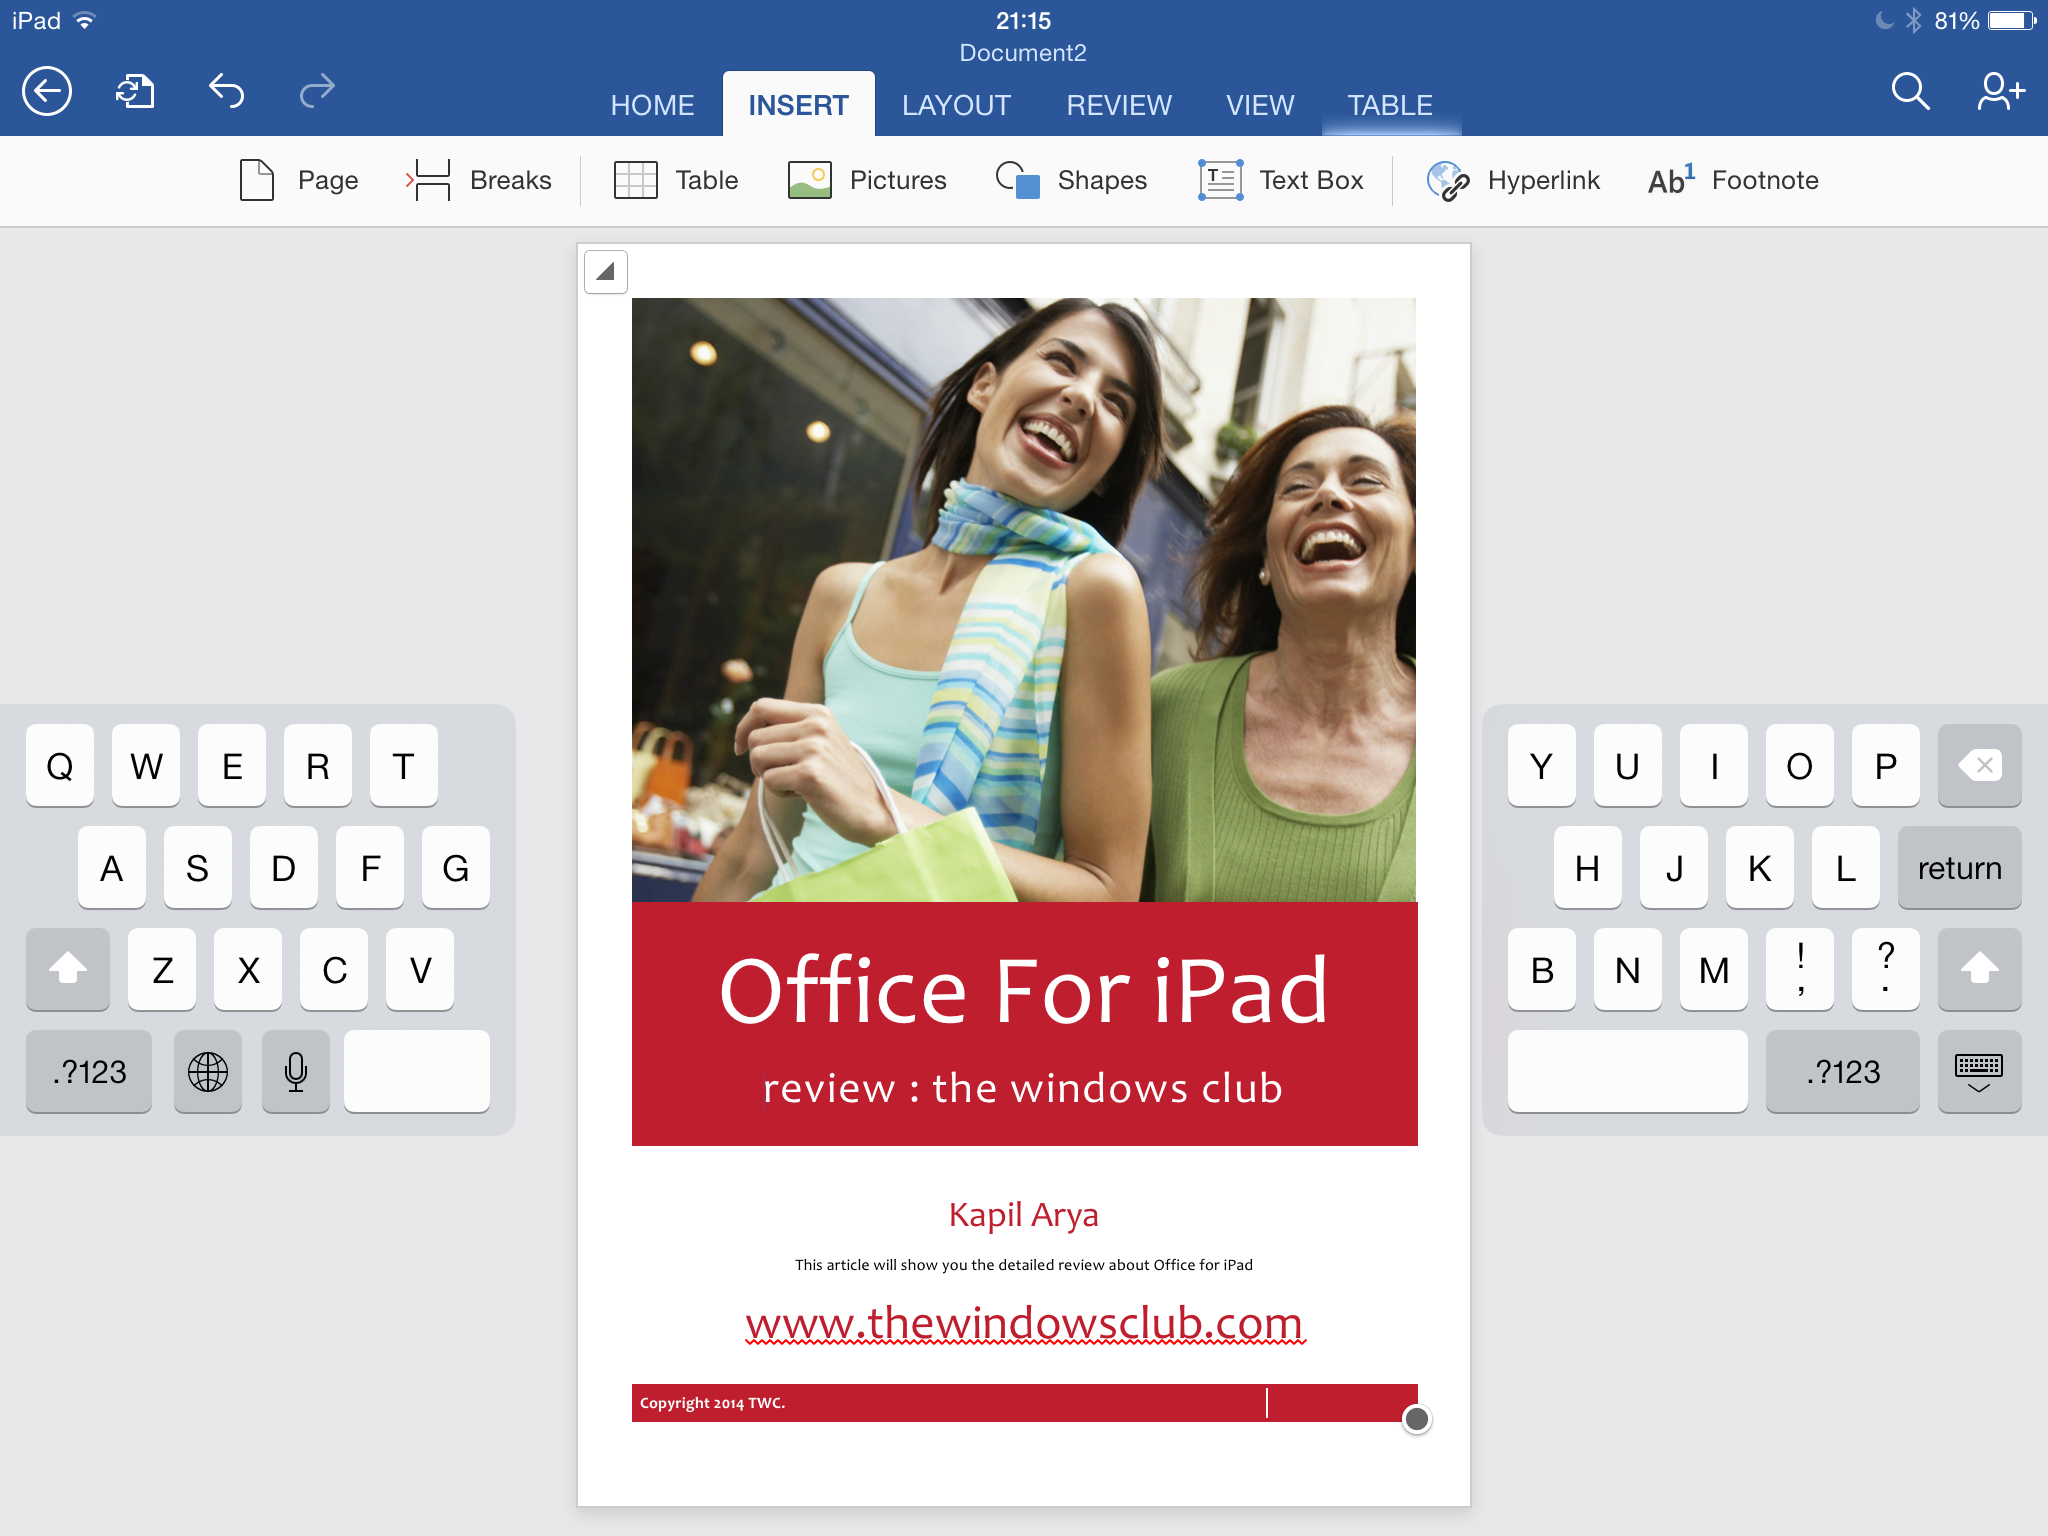
Task: Tap the undo arrow
Action: click(226, 92)
